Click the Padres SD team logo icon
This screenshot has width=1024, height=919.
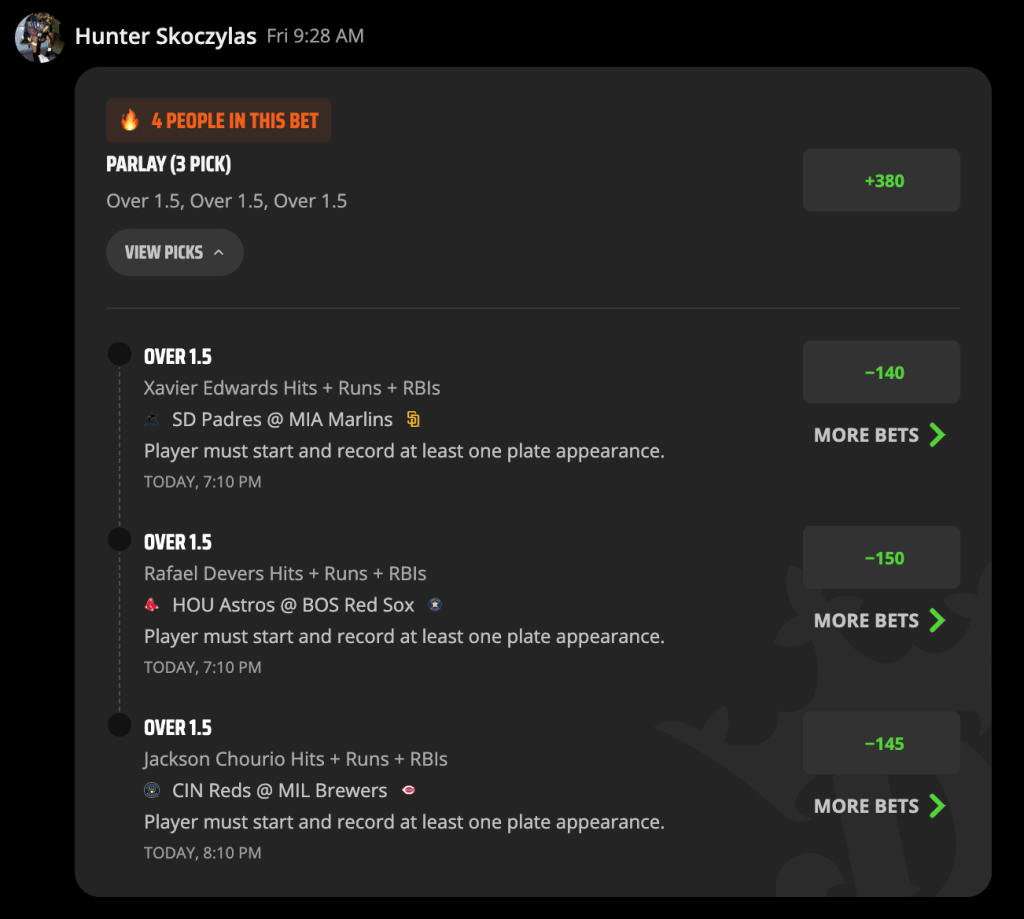coord(413,419)
